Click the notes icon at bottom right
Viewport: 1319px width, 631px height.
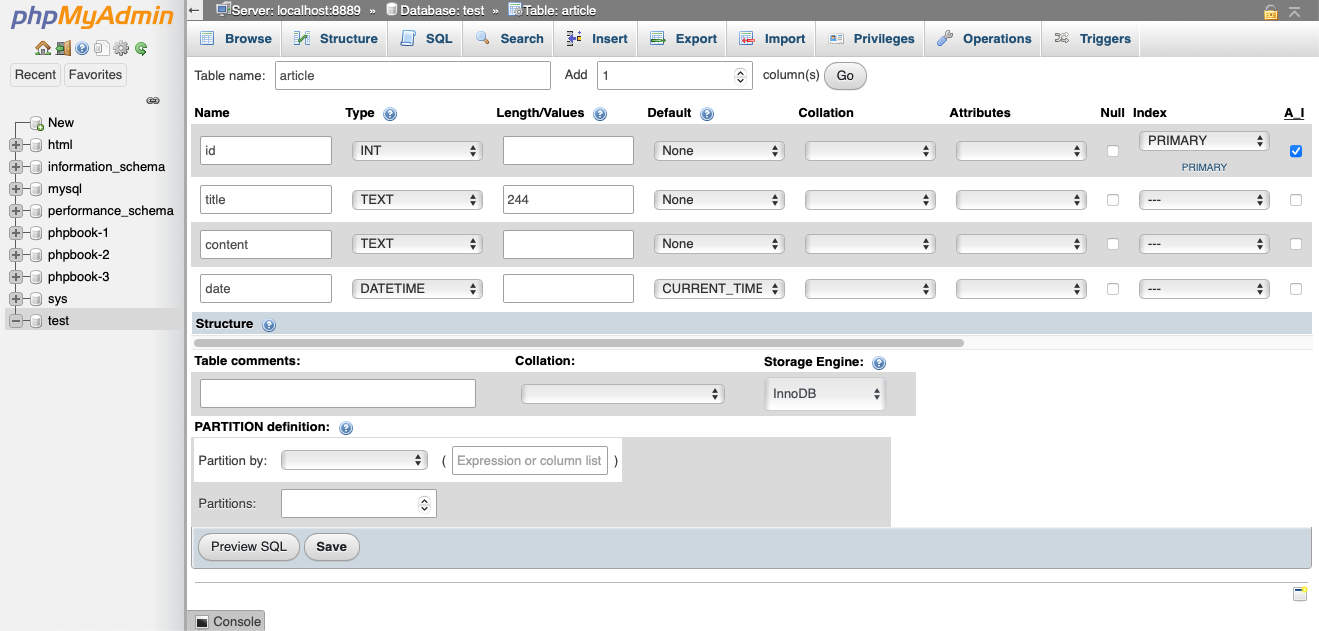tap(1300, 594)
